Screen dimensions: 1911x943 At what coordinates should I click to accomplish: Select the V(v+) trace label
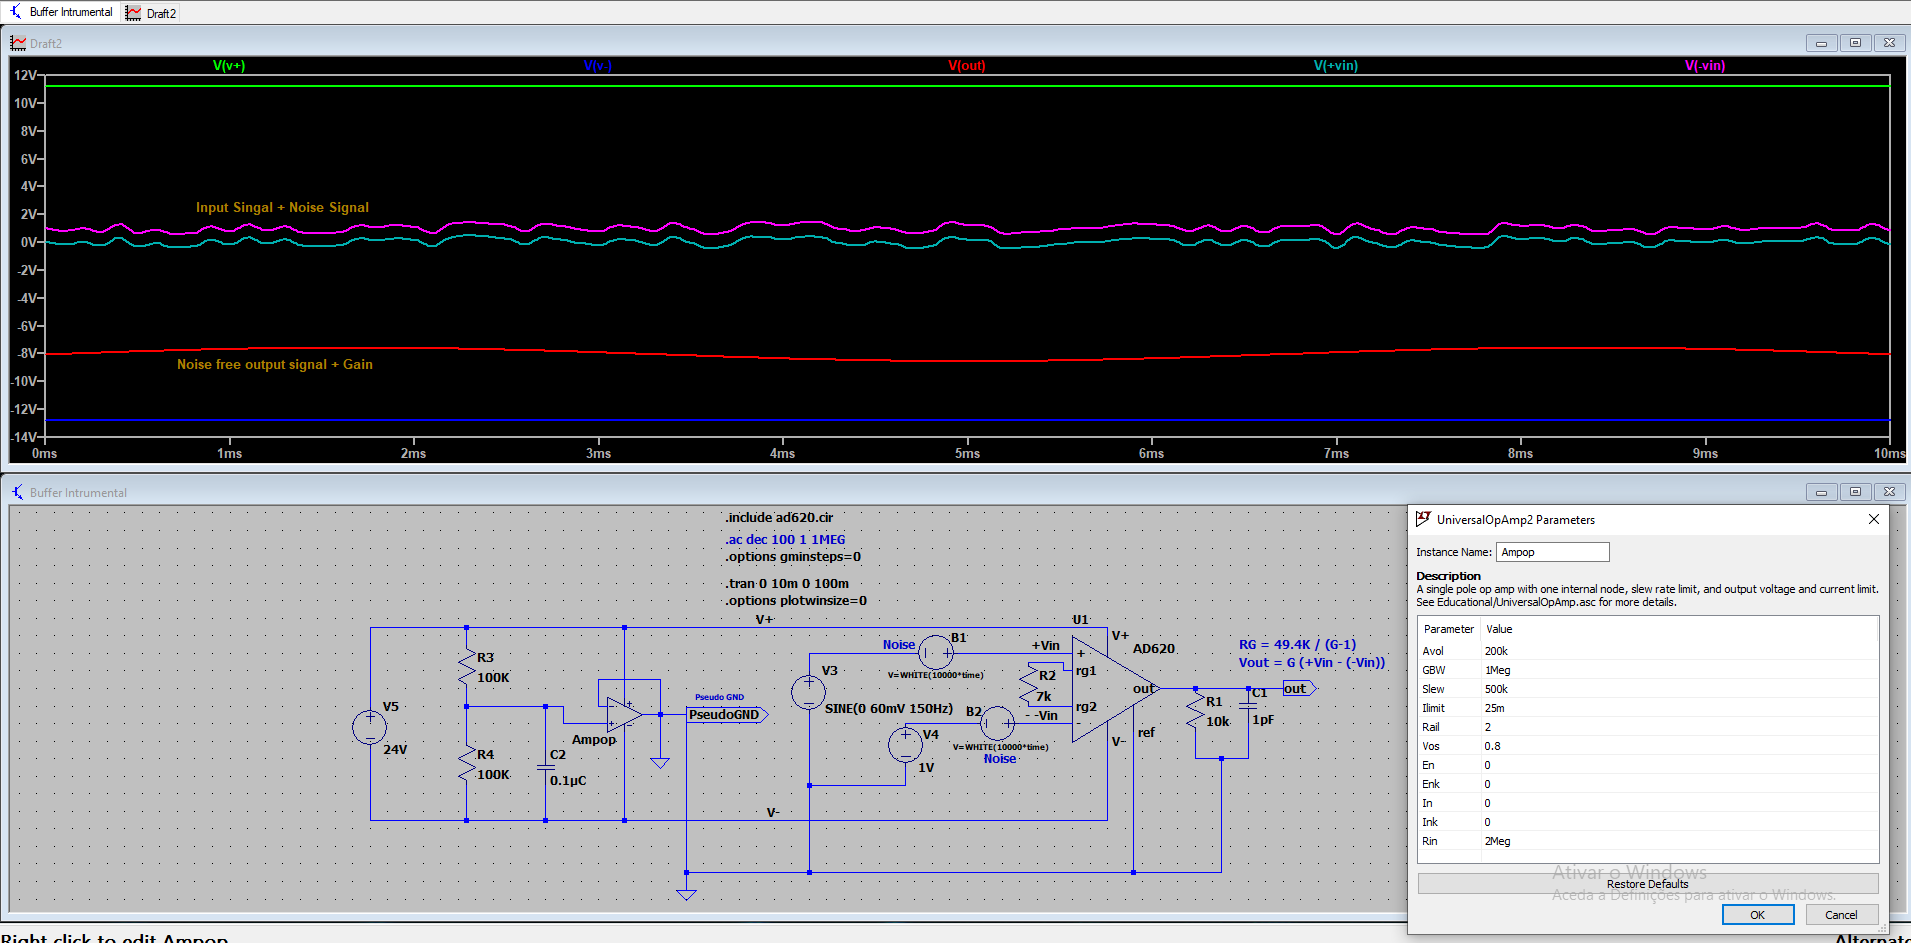pyautogui.click(x=229, y=66)
